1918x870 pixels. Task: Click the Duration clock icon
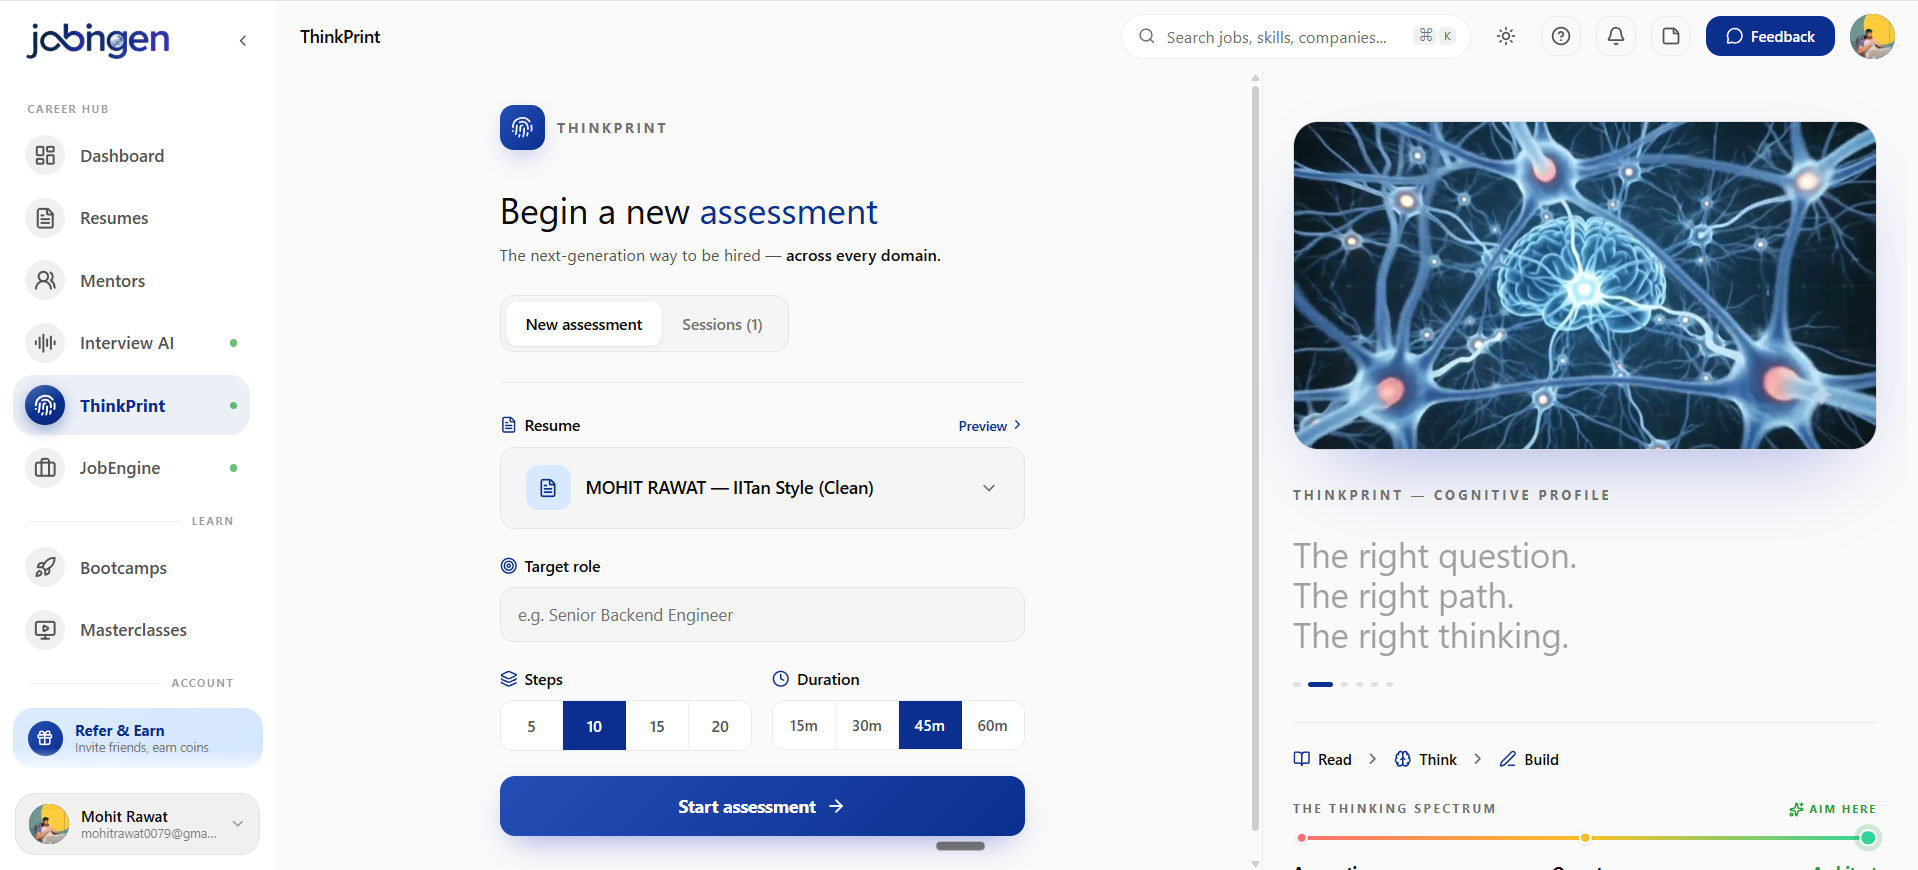[x=781, y=679]
